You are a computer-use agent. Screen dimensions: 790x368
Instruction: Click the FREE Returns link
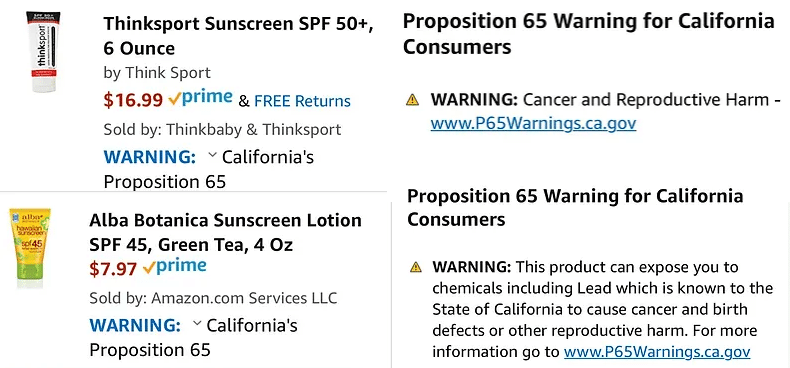(x=302, y=101)
